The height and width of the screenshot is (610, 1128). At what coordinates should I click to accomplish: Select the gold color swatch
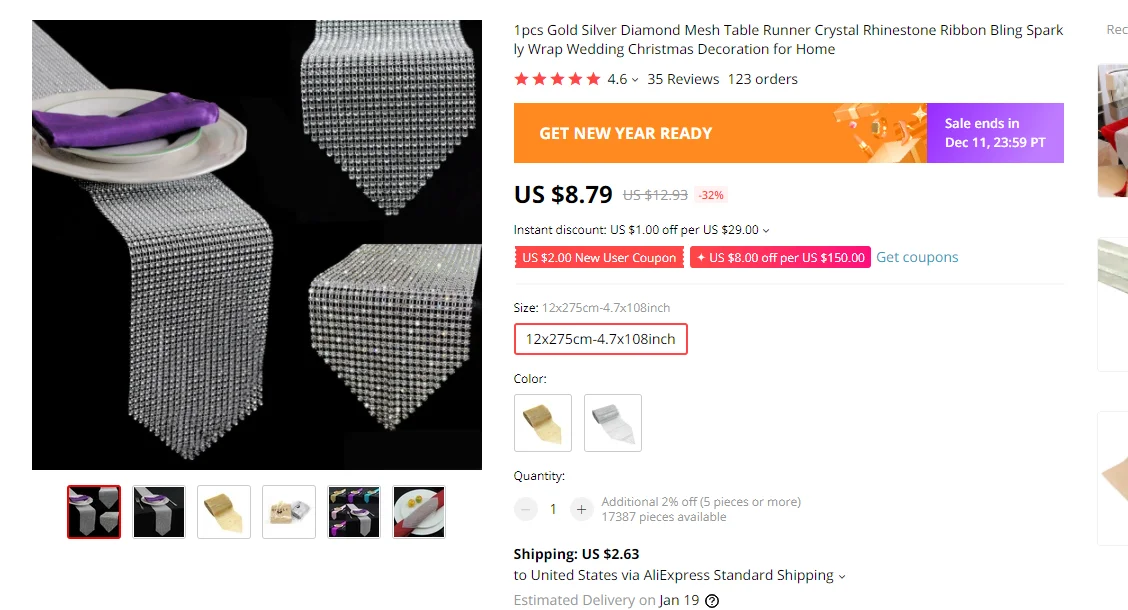pyautogui.click(x=543, y=423)
